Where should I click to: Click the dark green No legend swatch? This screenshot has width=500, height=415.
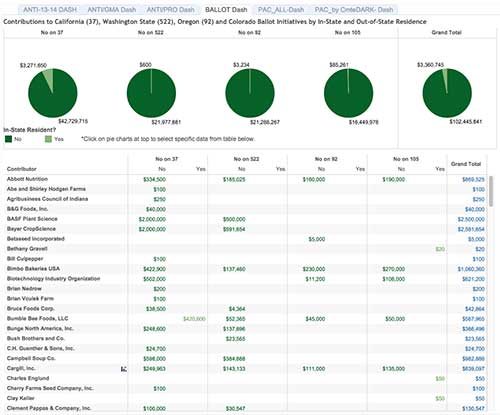(x=8, y=139)
